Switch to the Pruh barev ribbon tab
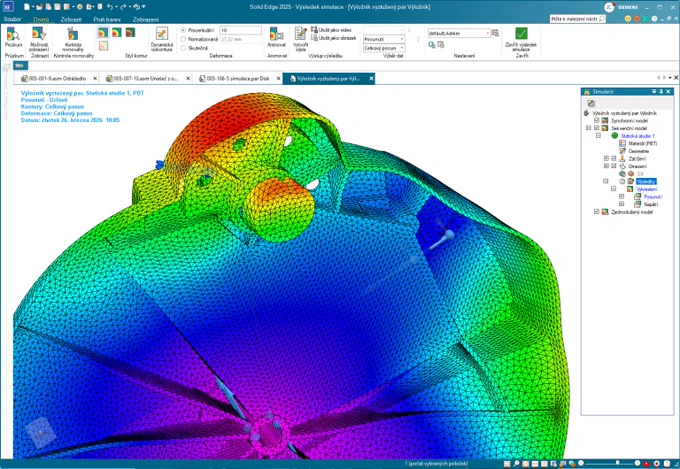The width and height of the screenshot is (680, 469). coord(107,19)
